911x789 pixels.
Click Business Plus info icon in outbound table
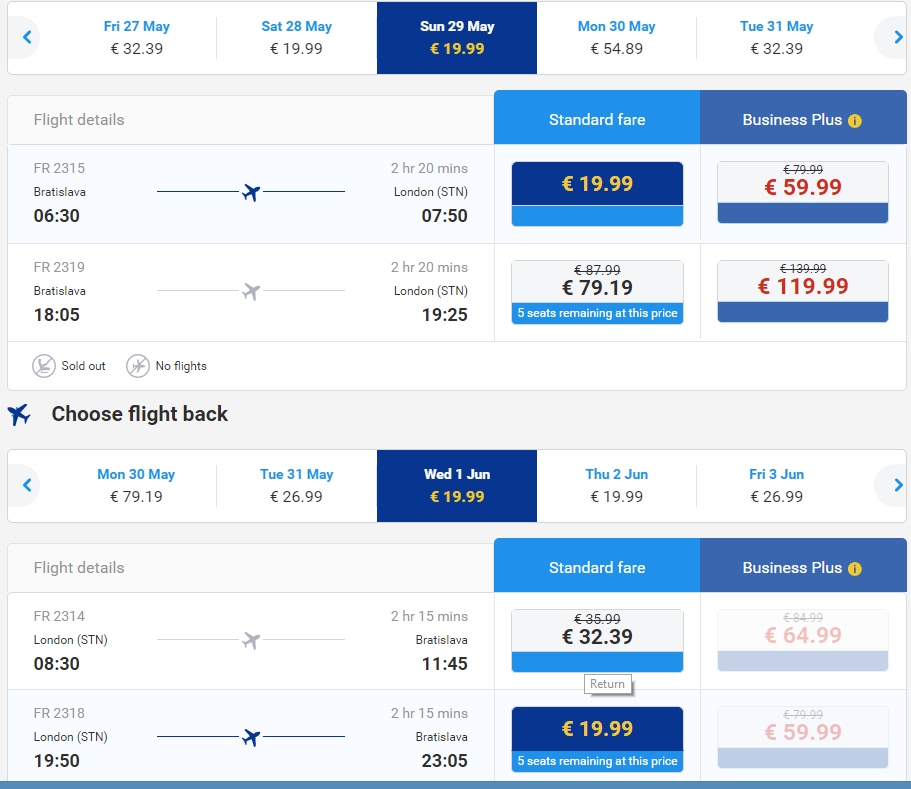855,121
